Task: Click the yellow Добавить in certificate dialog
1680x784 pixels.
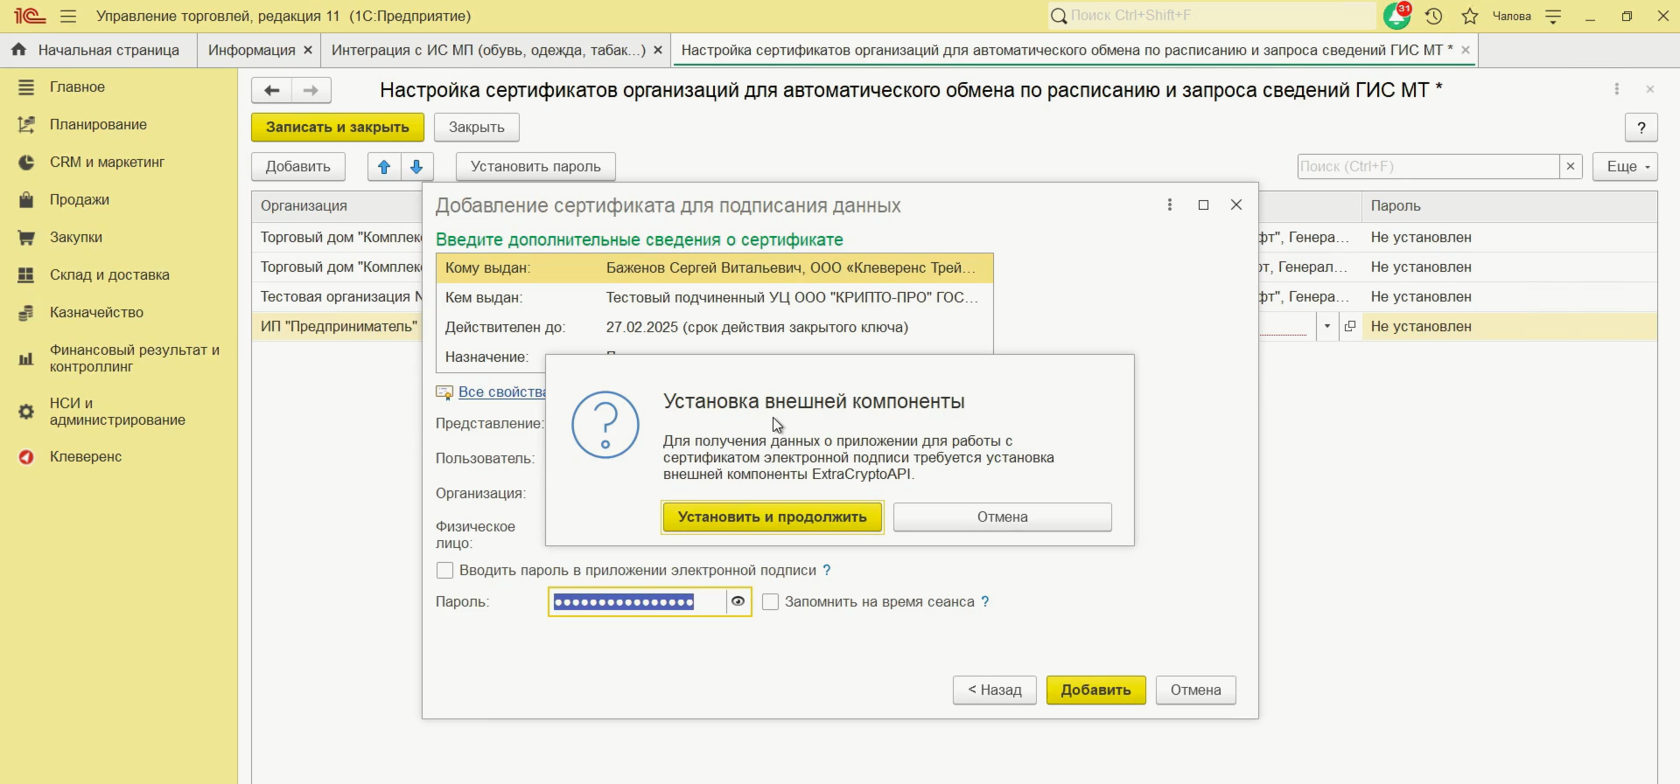Action: (x=1095, y=690)
